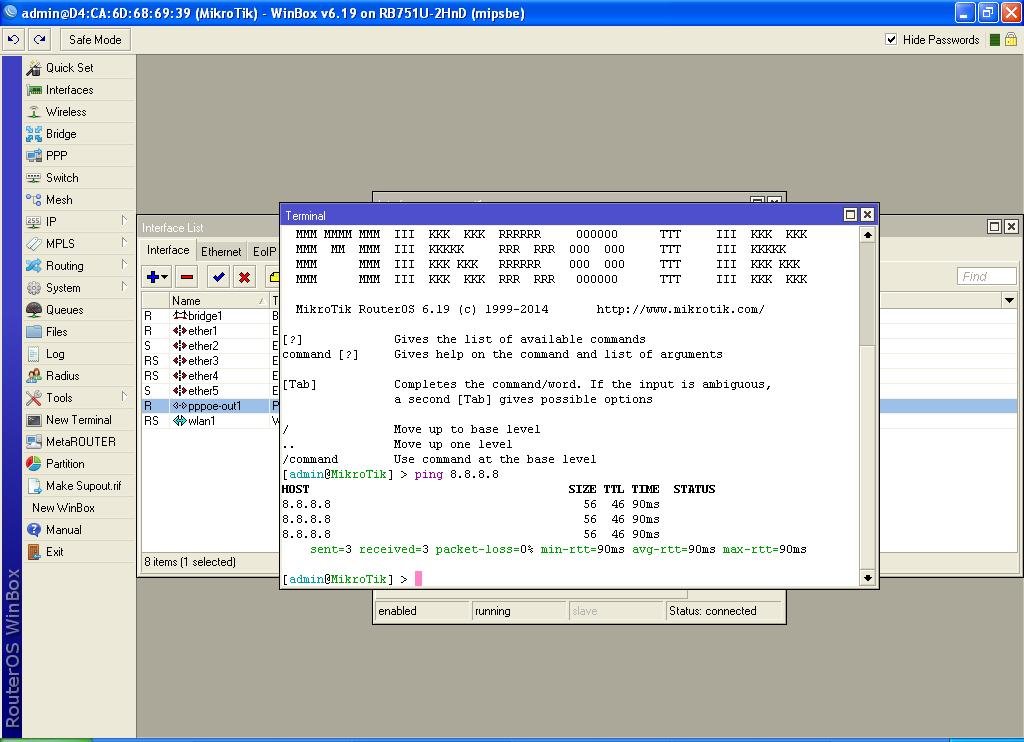Image resolution: width=1024 pixels, height=742 pixels.
Task: Click the Terminal window title bar
Action: [x=562, y=215]
